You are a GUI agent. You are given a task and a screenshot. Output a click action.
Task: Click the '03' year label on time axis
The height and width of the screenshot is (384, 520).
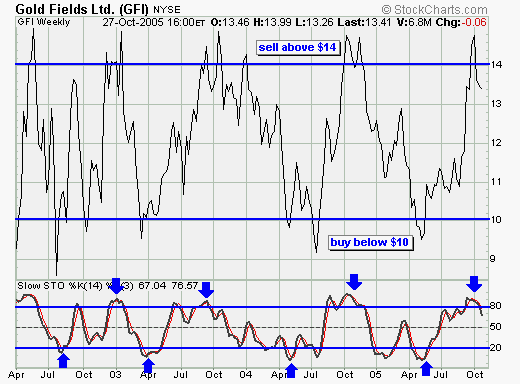[115, 375]
